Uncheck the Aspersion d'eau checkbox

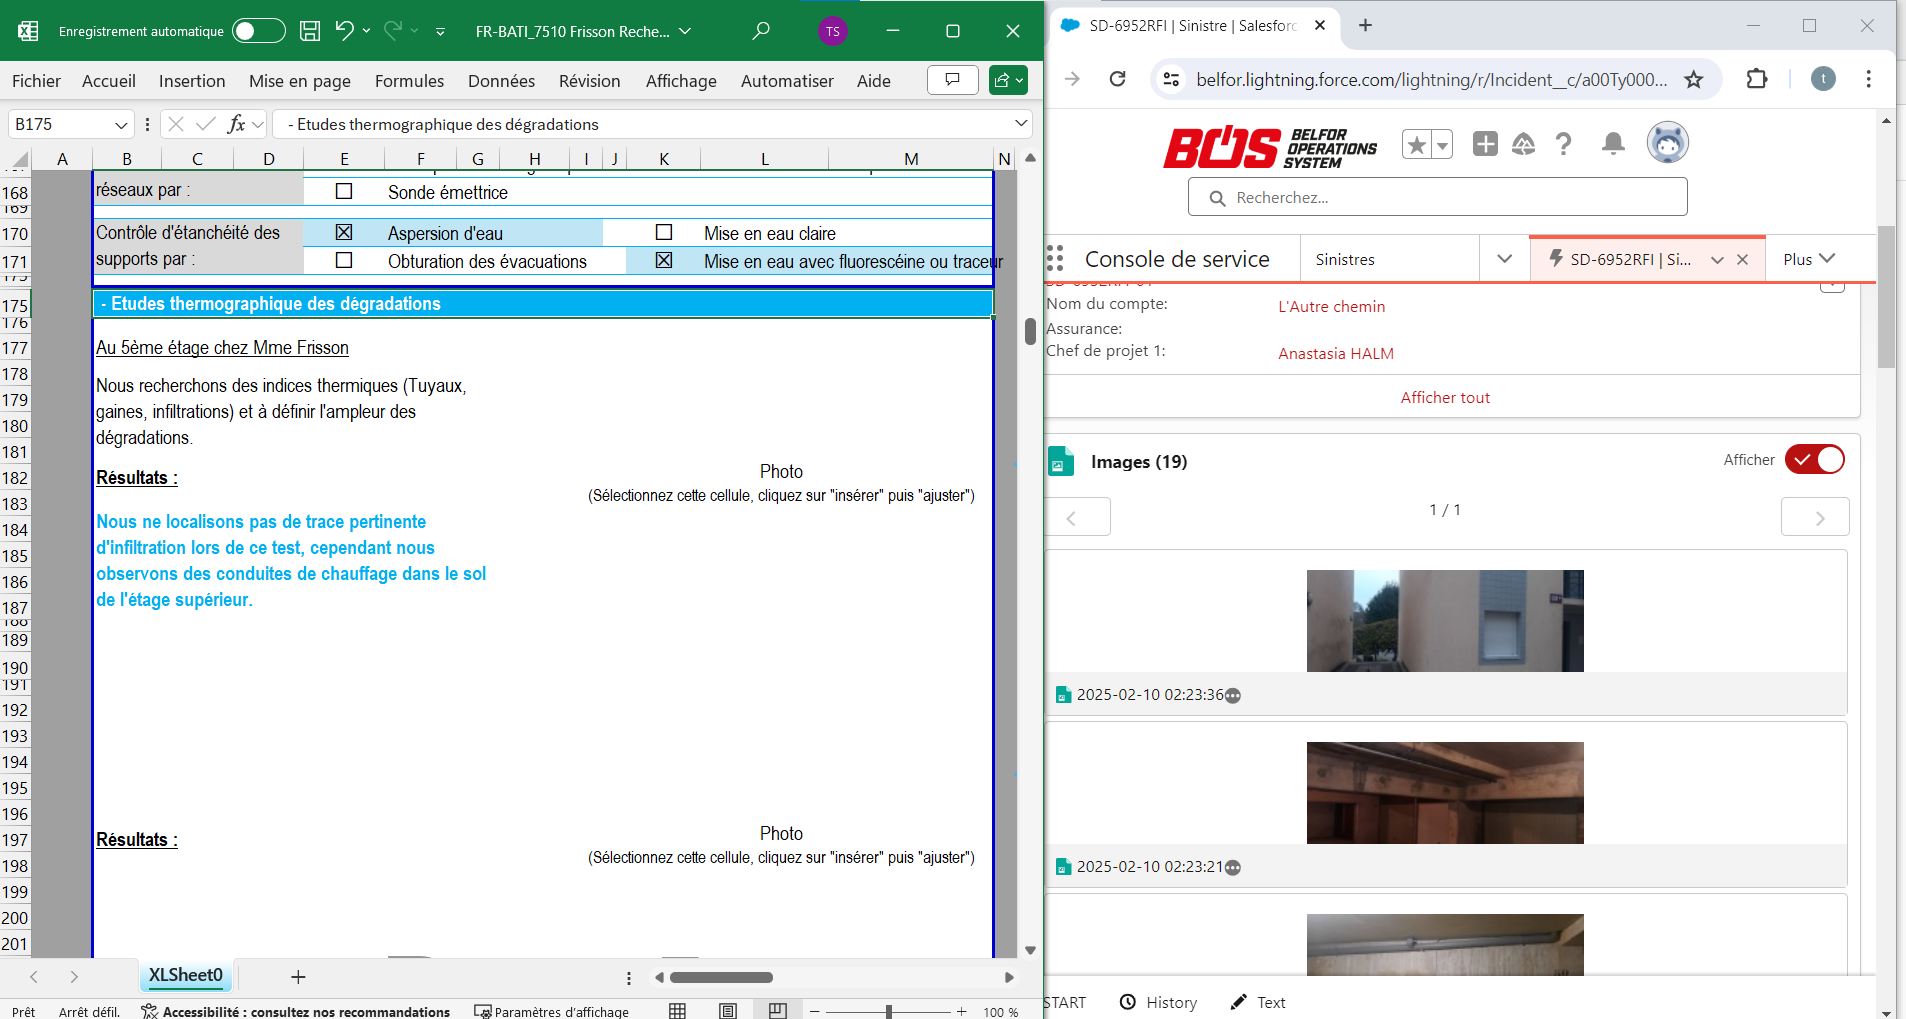click(x=344, y=232)
